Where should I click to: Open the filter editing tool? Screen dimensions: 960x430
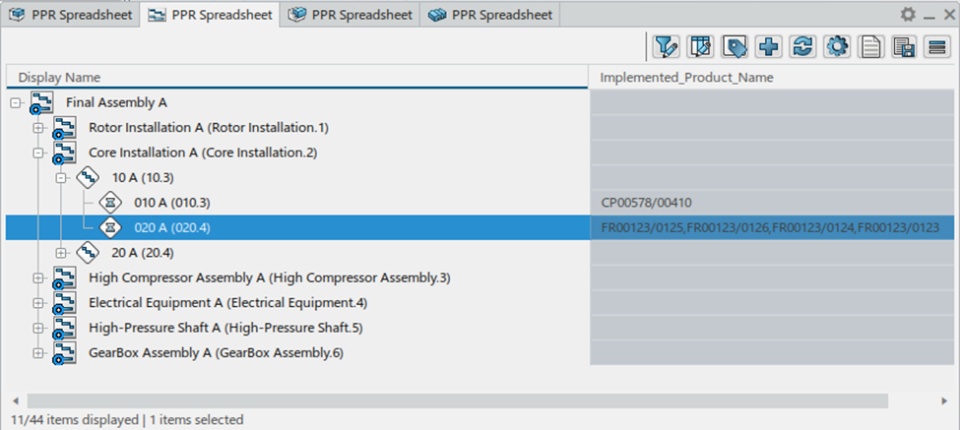click(x=664, y=46)
